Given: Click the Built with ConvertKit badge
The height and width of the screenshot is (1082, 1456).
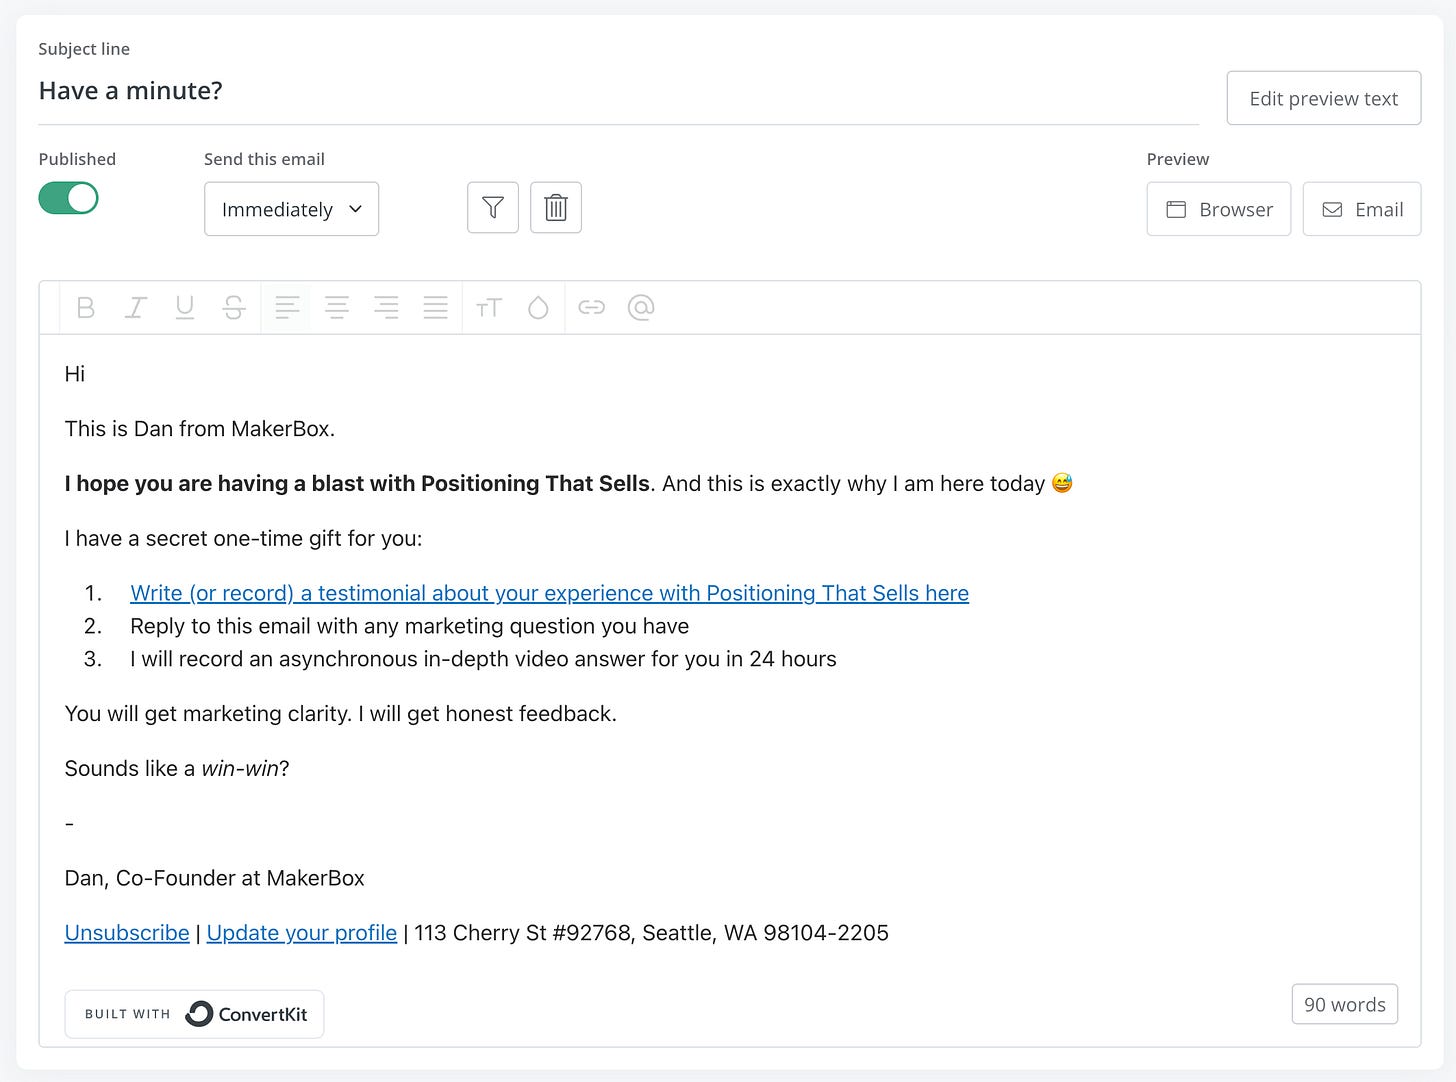Looking at the screenshot, I should (x=194, y=1014).
